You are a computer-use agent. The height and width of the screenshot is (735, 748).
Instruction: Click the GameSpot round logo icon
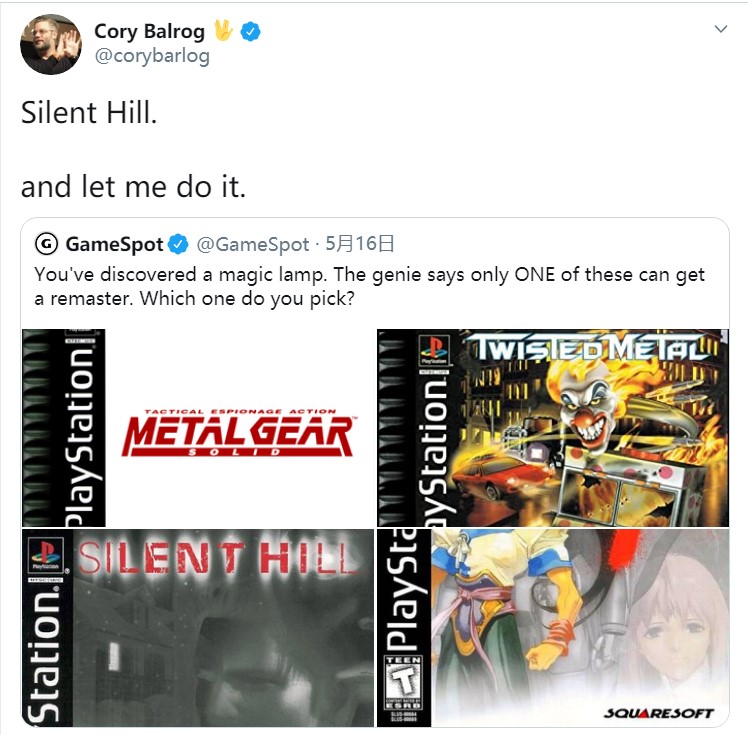pos(47,244)
